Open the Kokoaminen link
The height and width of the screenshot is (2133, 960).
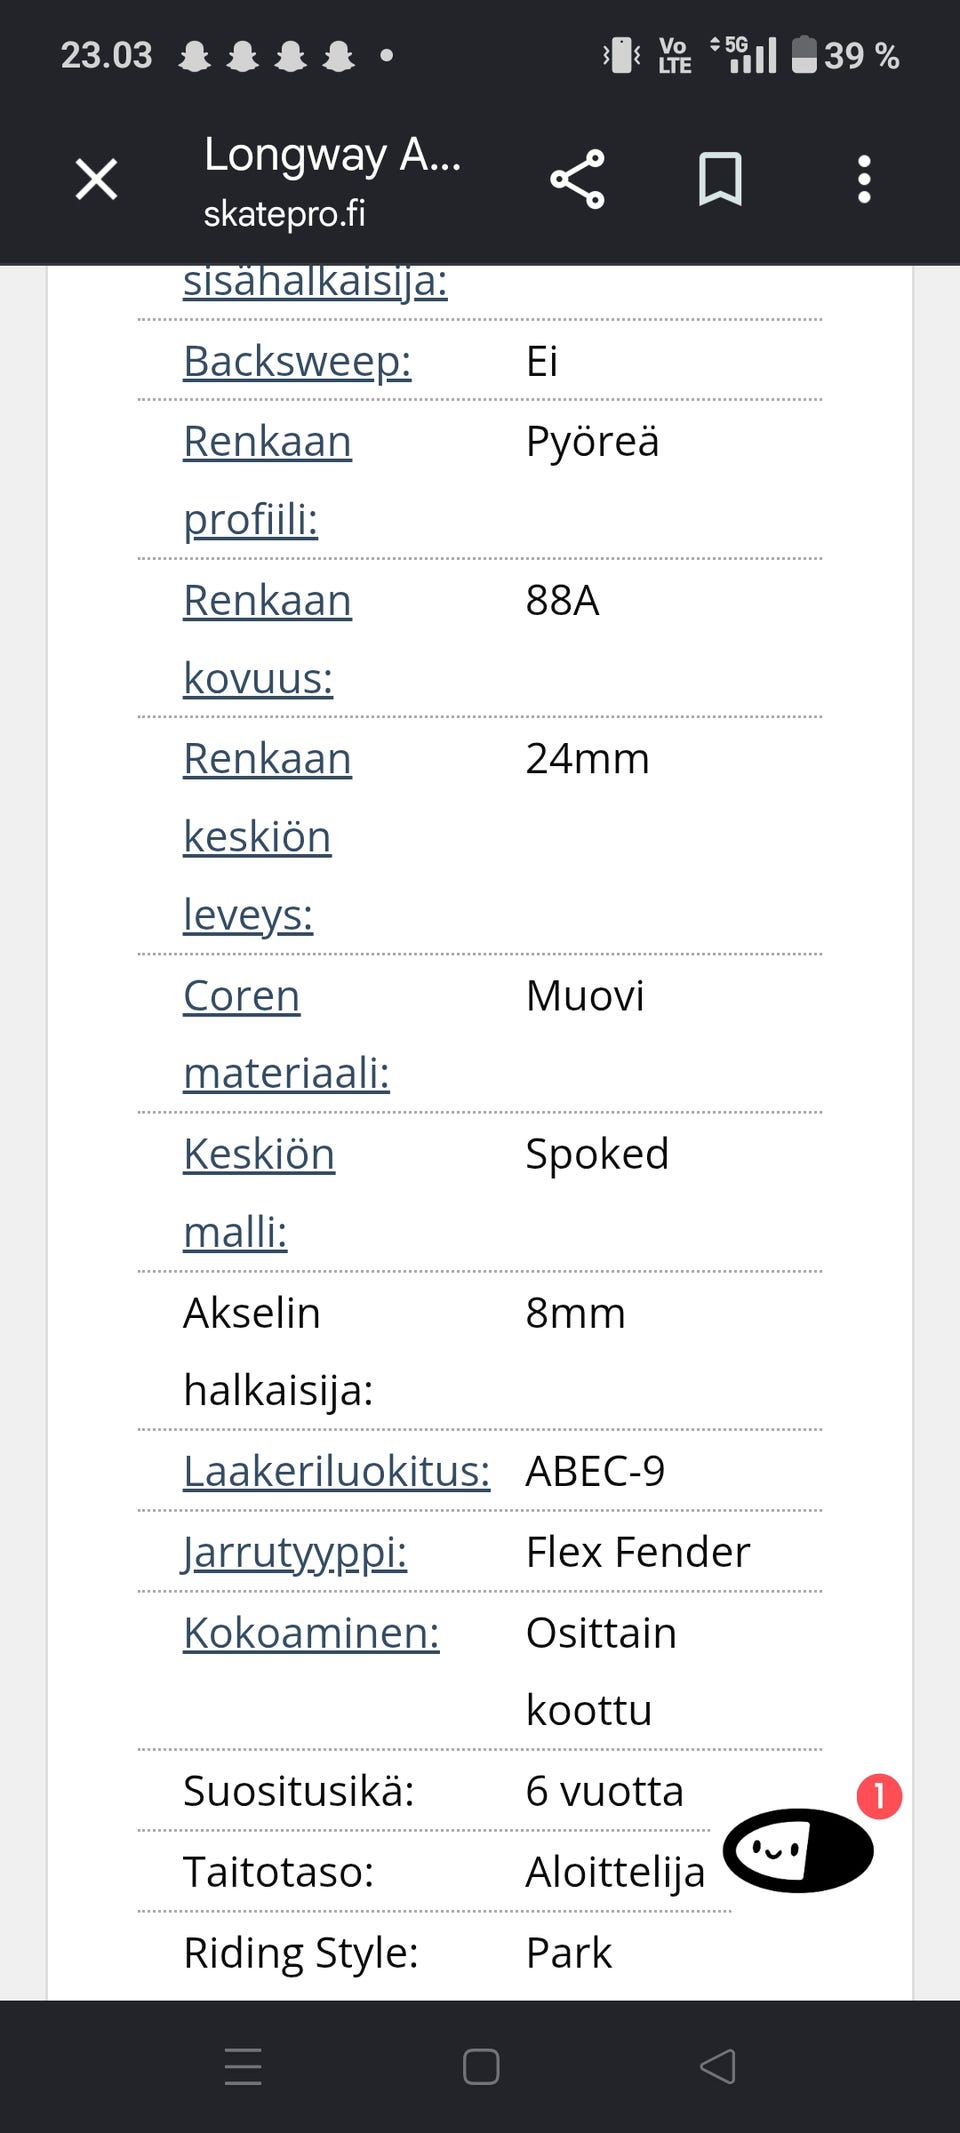point(311,1633)
